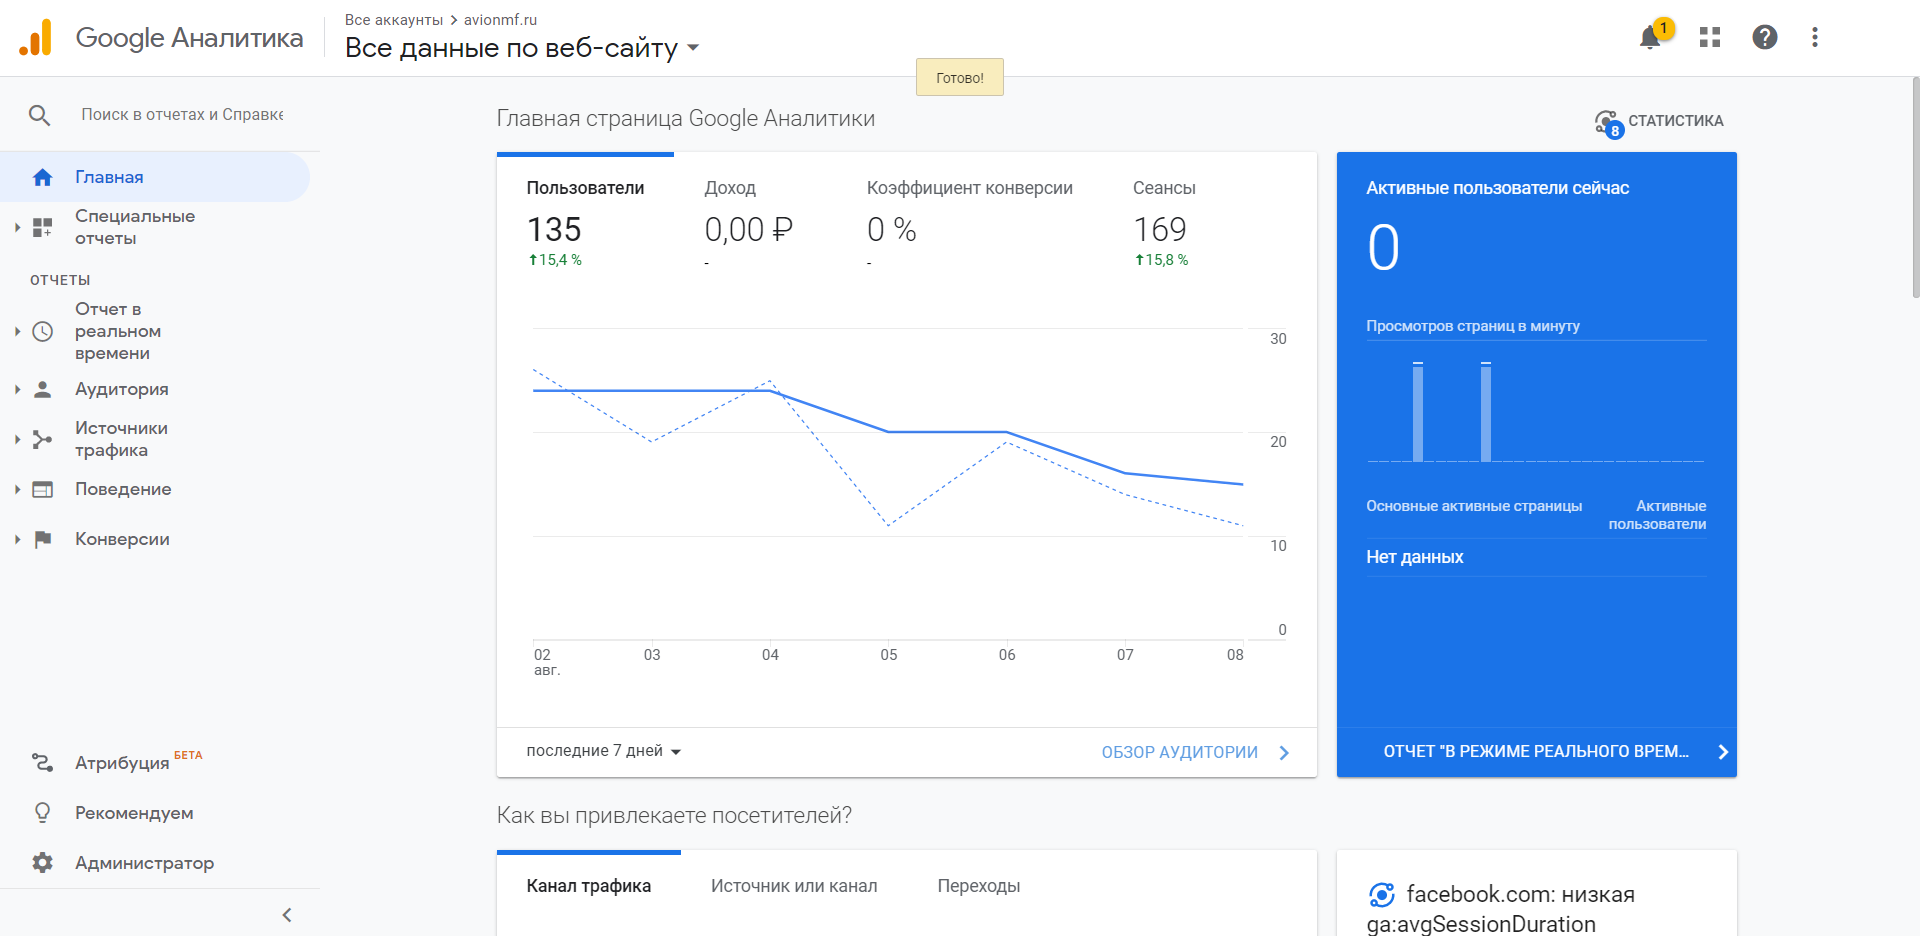Image resolution: width=1920 pixels, height=936 pixels.
Task: Click the Специальные отчеты dashboard icon
Action: click(x=42, y=227)
